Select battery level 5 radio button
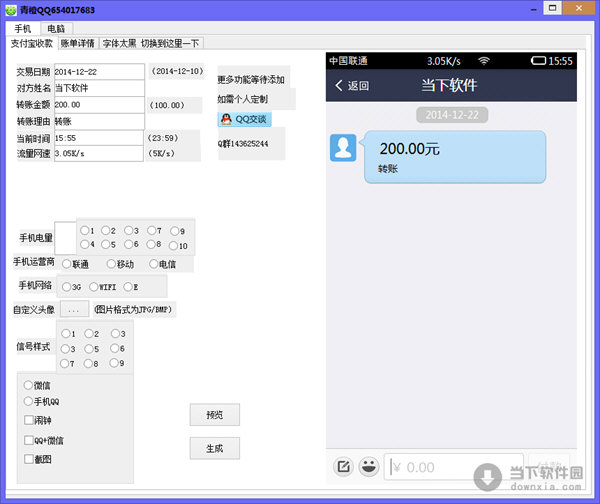The image size is (600, 504). 106,245
